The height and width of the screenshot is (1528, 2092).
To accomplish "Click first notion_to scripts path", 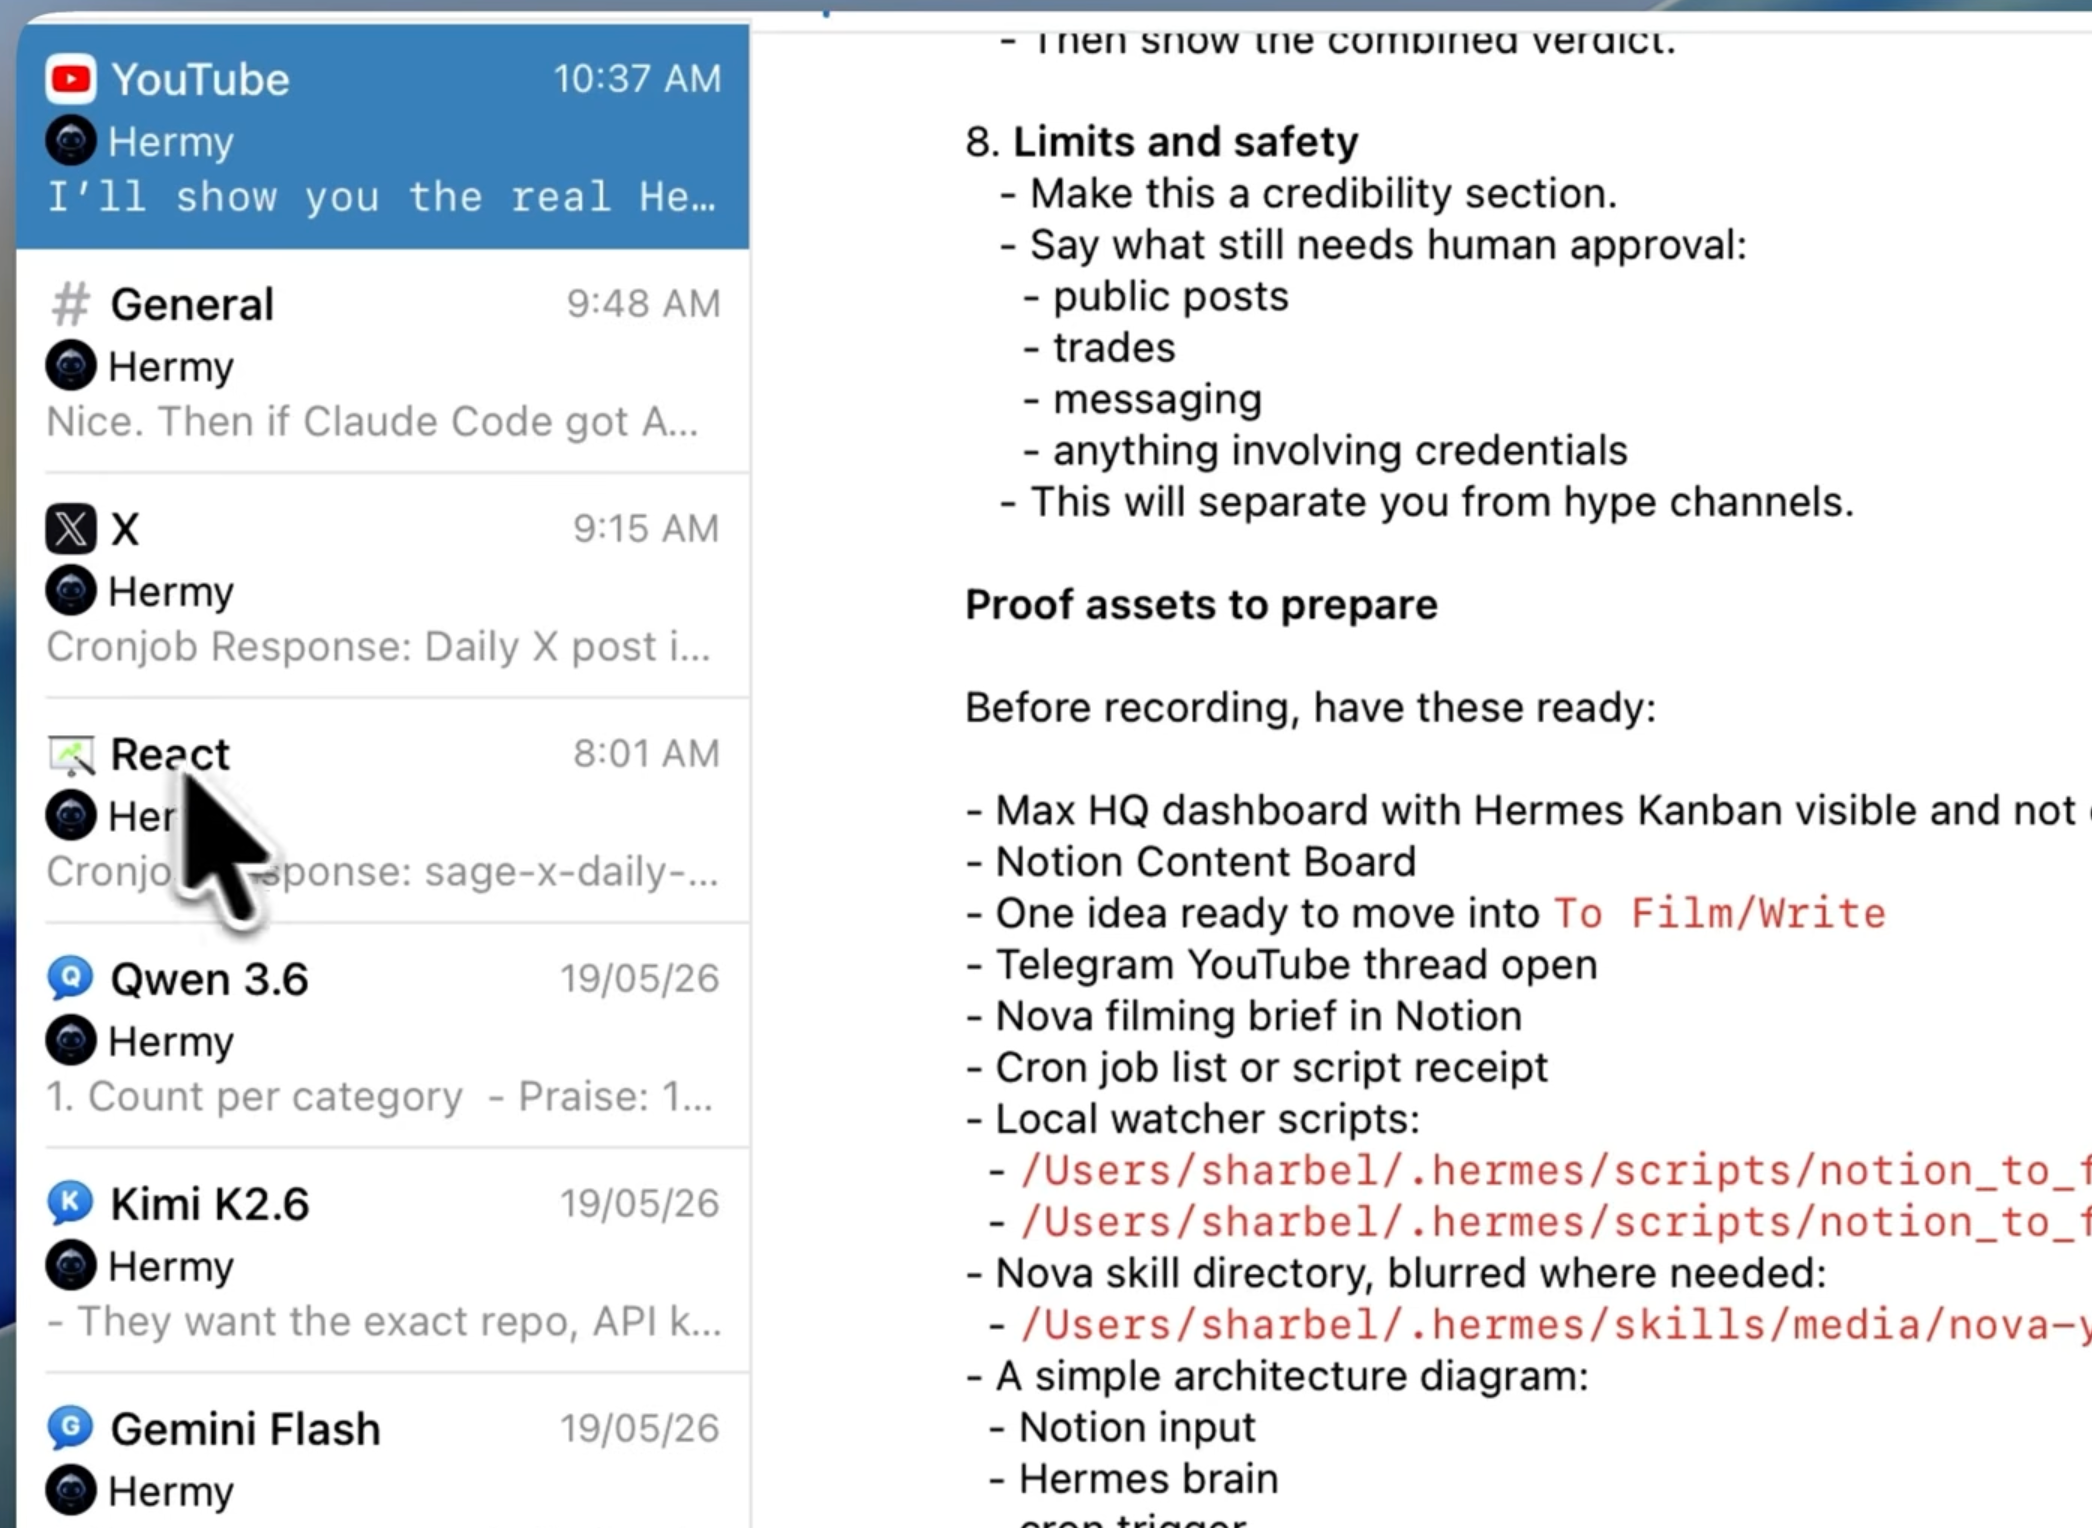I will pyautogui.click(x=1555, y=1171).
